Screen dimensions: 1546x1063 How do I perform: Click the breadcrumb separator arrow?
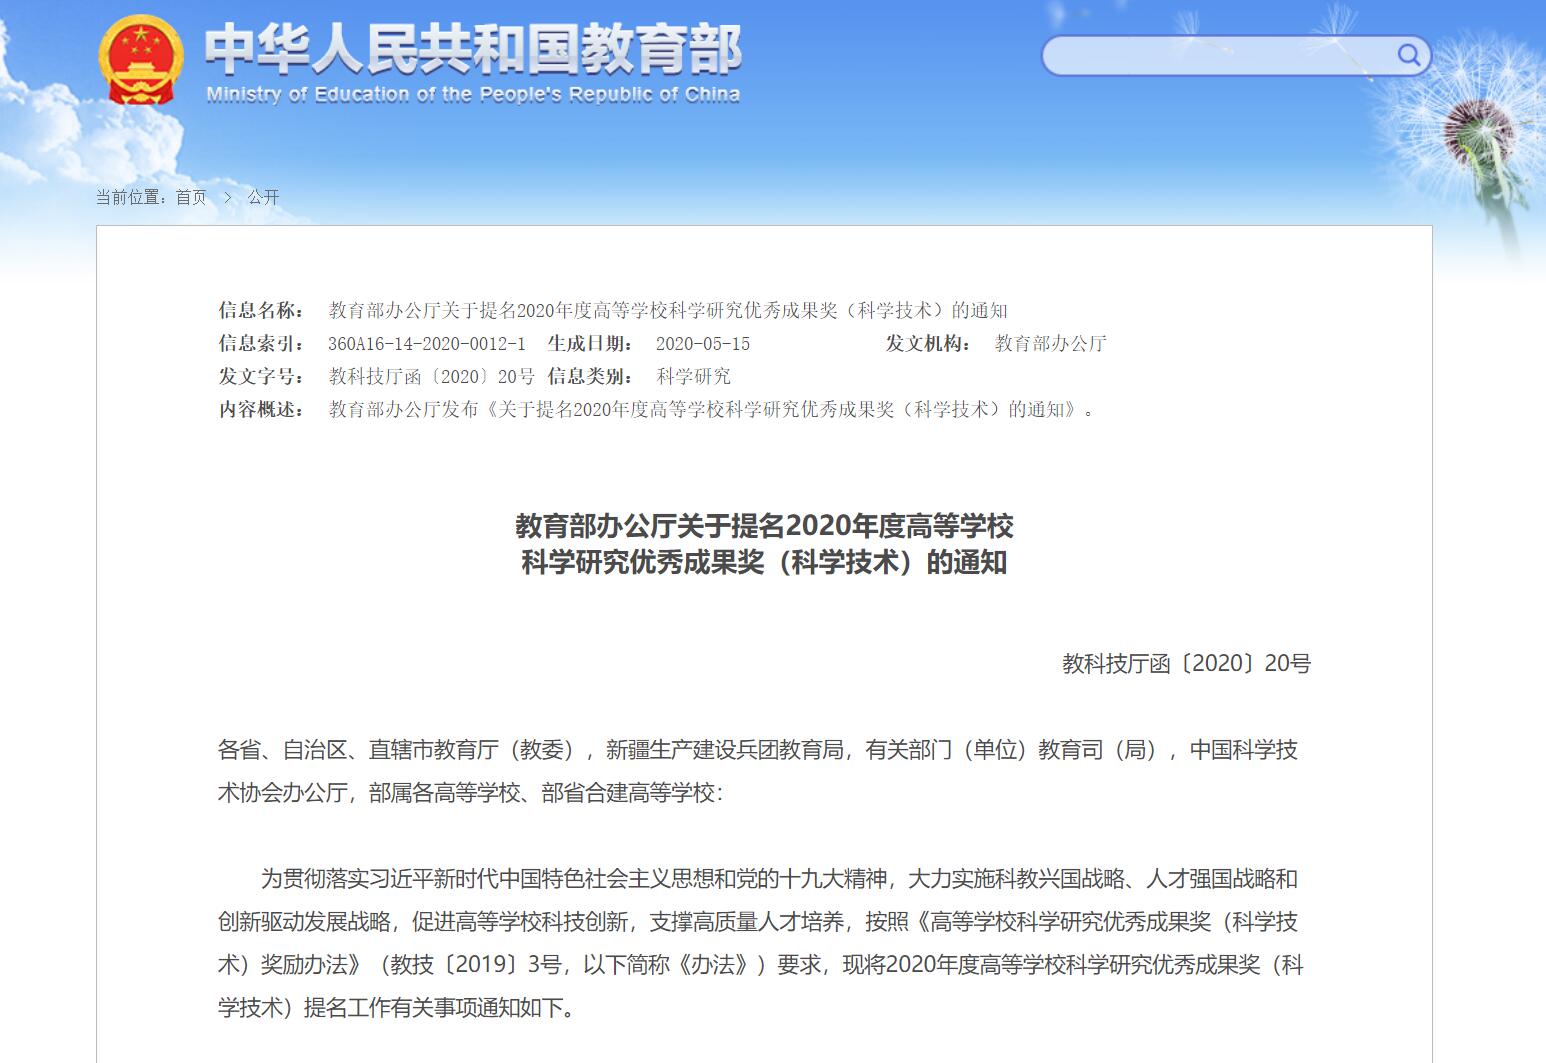(227, 197)
